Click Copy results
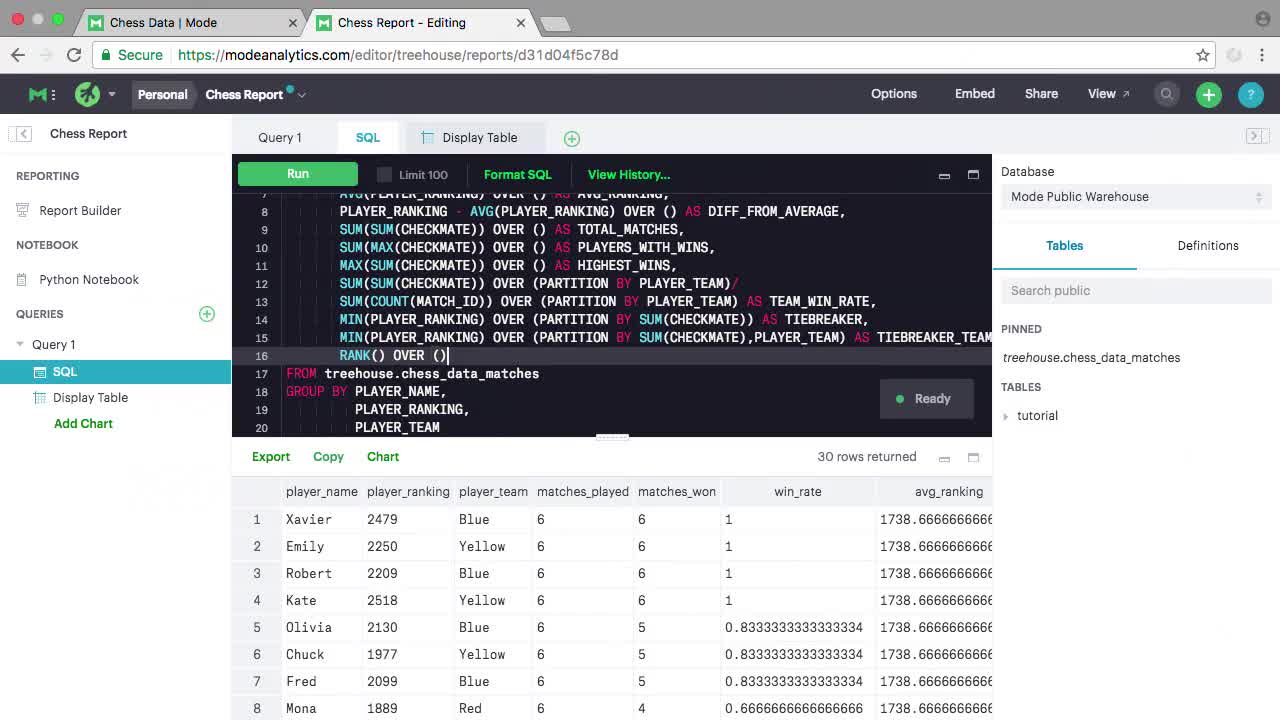Image resolution: width=1280 pixels, height=720 pixels. pos(328,457)
